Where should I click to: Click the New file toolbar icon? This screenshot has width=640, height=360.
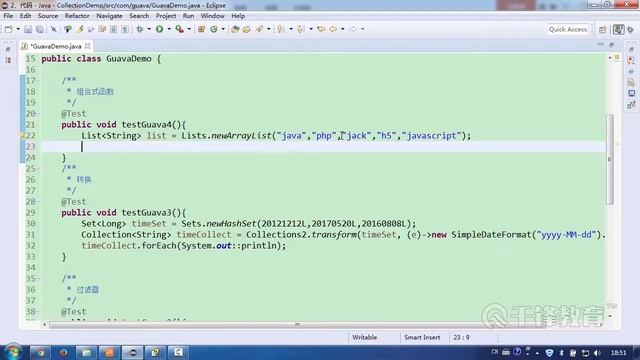tap(9, 29)
